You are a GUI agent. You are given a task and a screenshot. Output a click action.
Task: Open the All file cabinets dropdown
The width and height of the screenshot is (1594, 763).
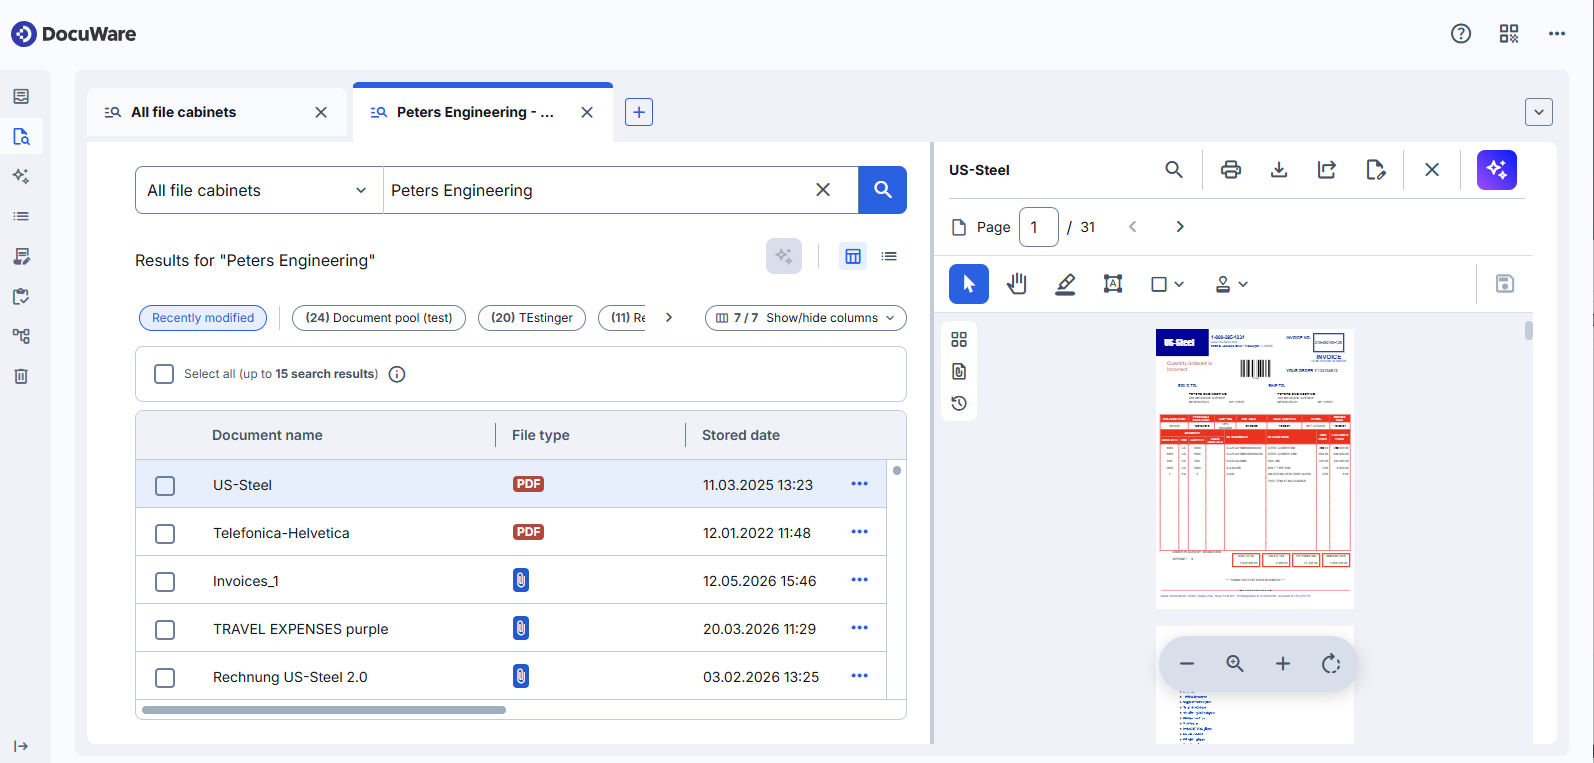click(x=259, y=190)
